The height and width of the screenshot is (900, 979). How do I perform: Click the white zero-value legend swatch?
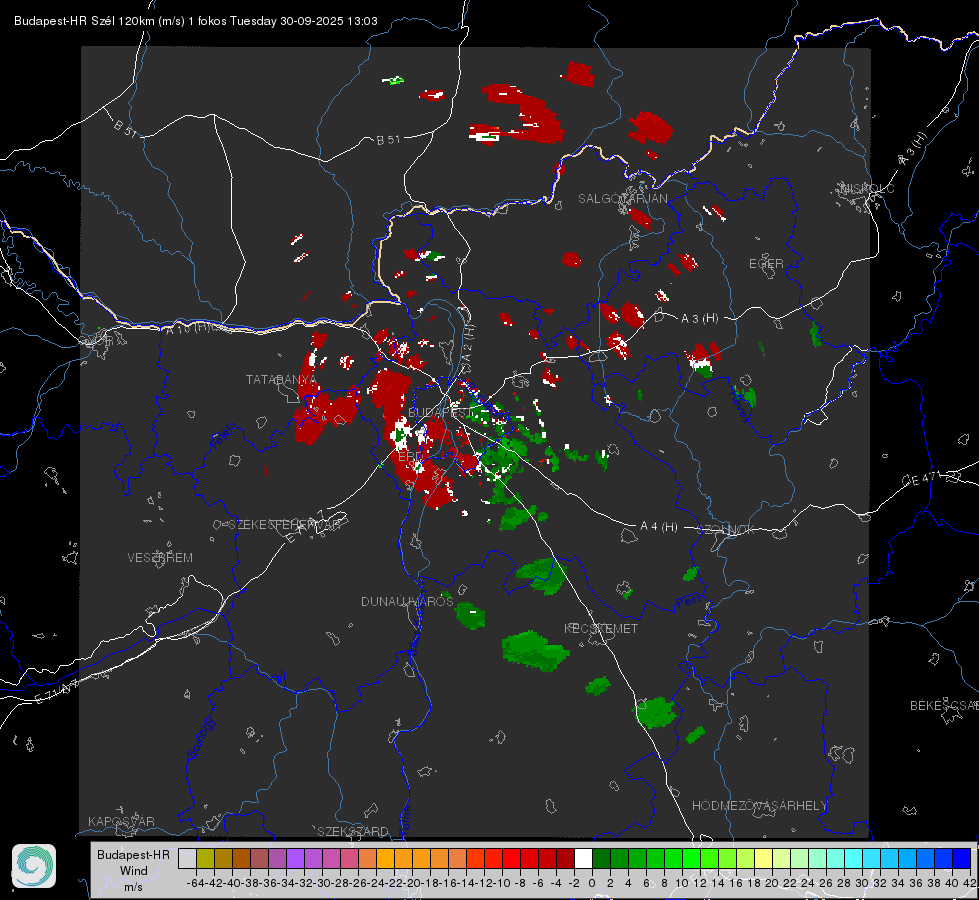tap(582, 858)
